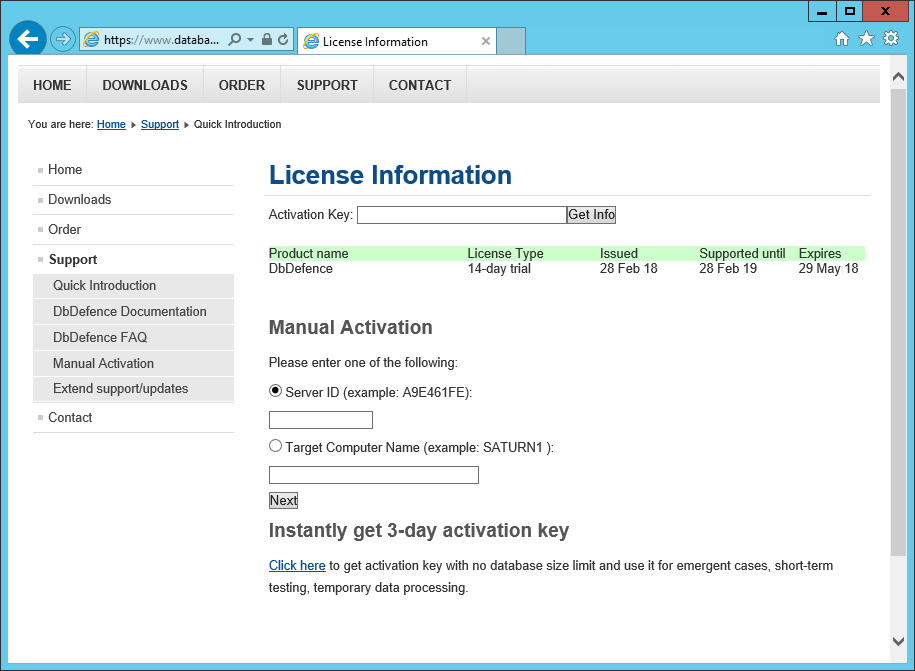The width and height of the screenshot is (915, 671).
Task: Open Favorites with the star icon
Action: pos(866,39)
